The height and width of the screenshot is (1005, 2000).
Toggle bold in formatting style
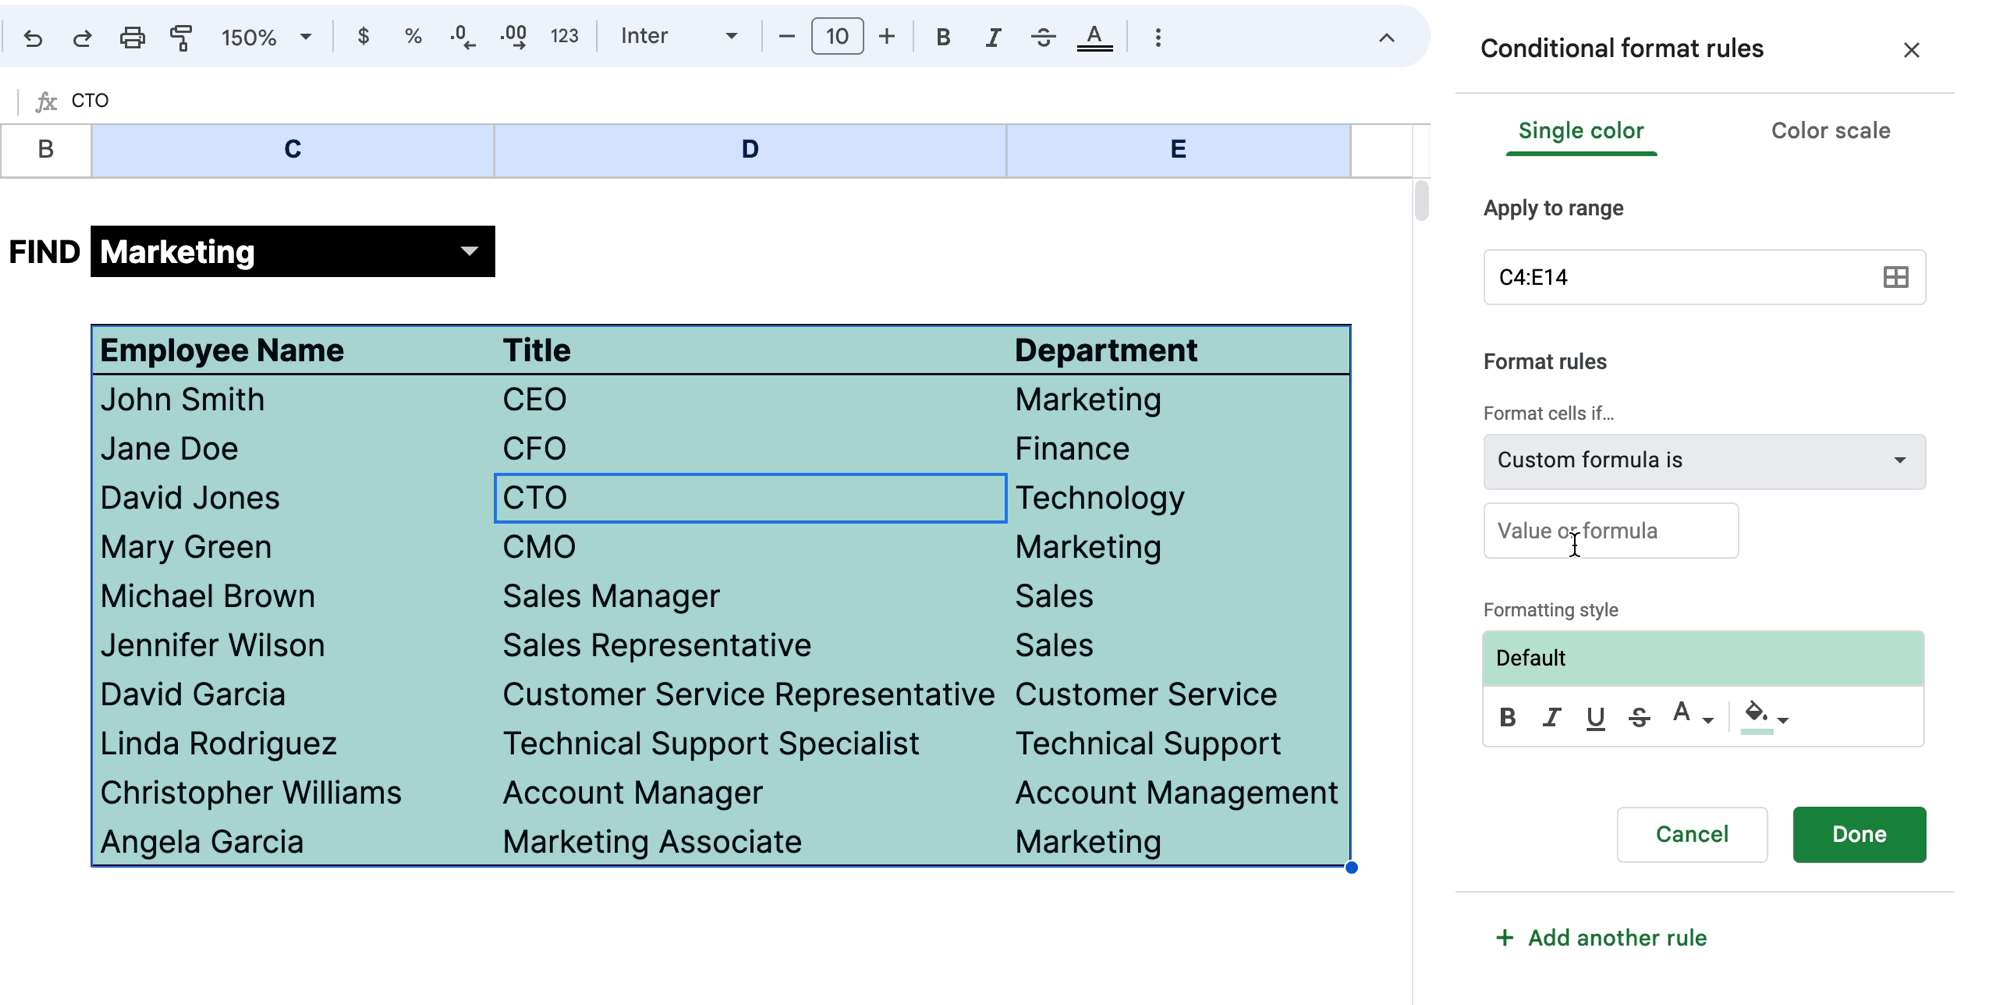[1508, 717]
